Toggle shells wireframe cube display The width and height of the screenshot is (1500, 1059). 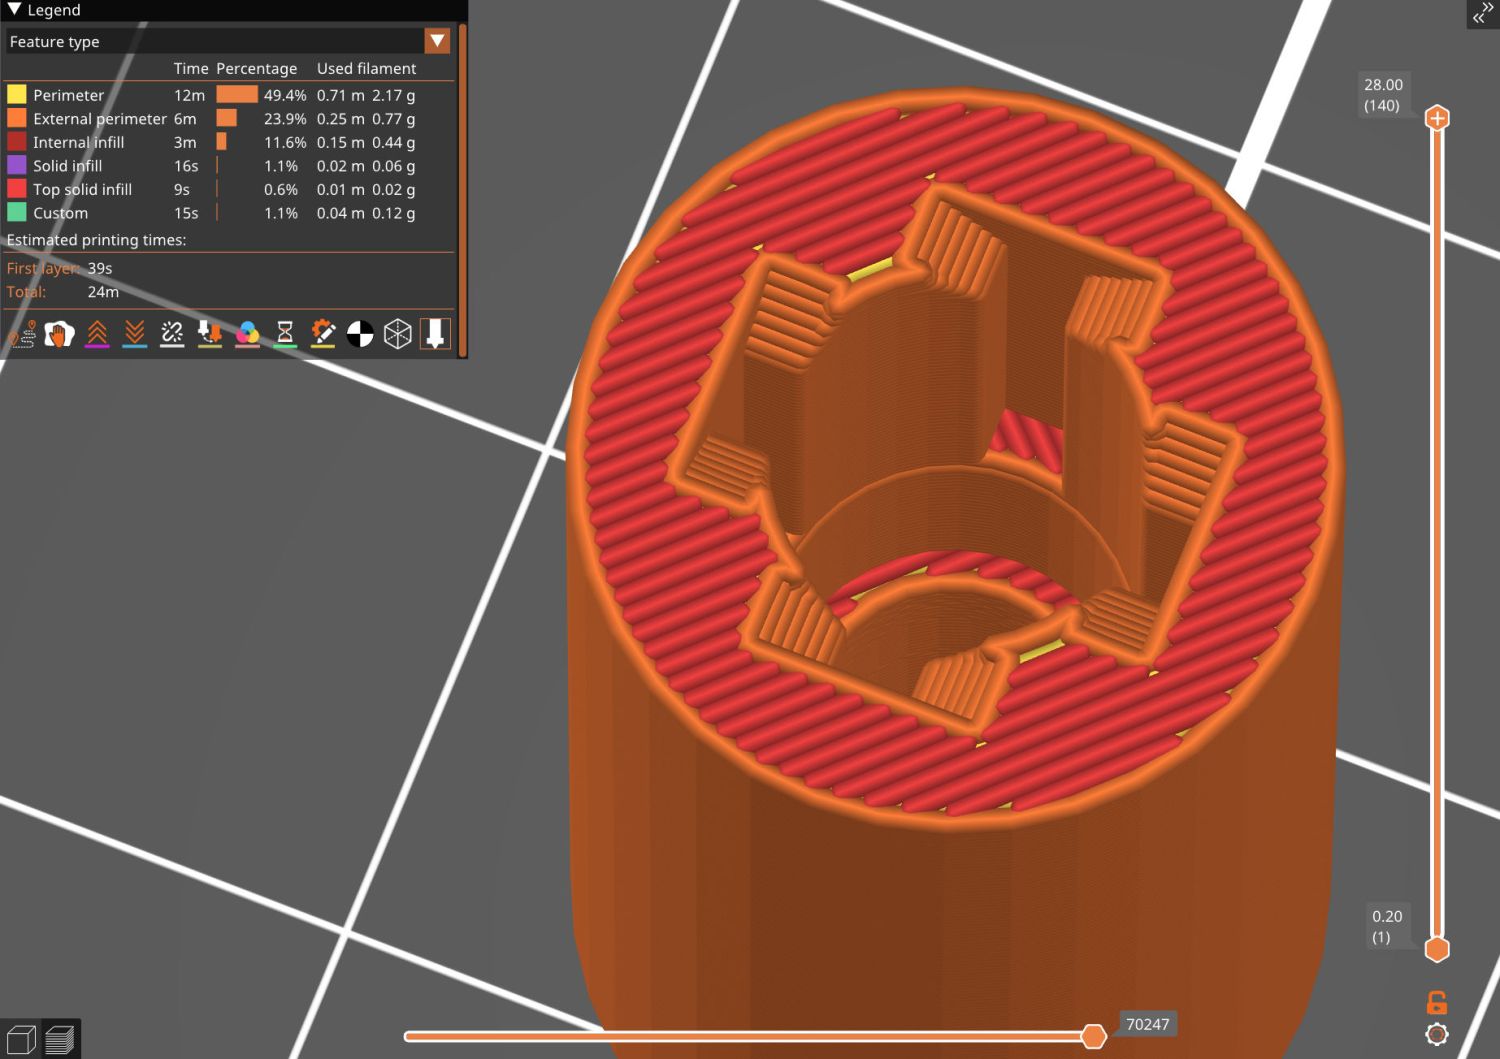(x=398, y=334)
